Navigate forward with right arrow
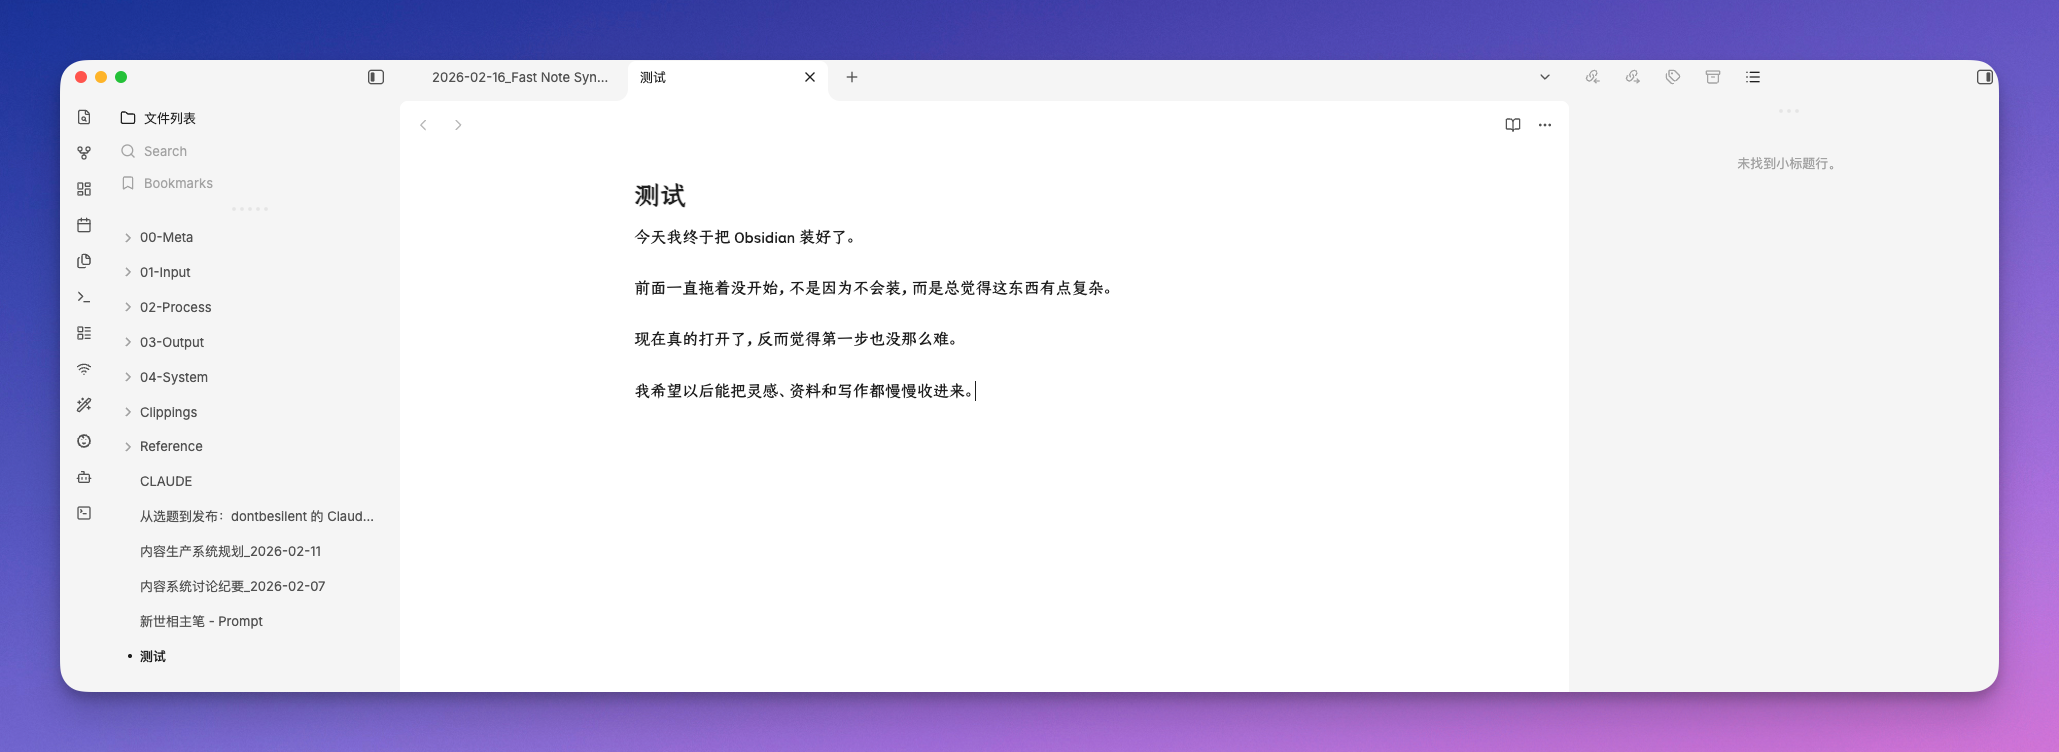Screen dimensions: 2059x752 [x=458, y=125]
